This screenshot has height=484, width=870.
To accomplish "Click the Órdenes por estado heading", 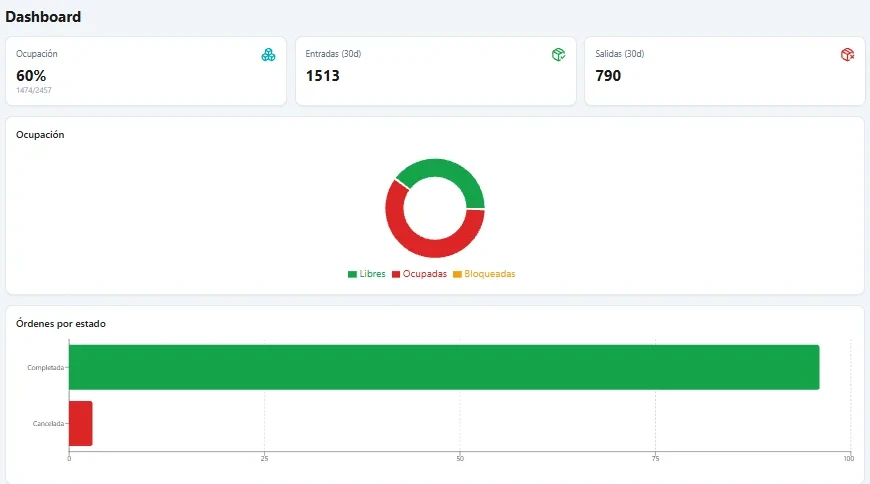I will [60, 324].
